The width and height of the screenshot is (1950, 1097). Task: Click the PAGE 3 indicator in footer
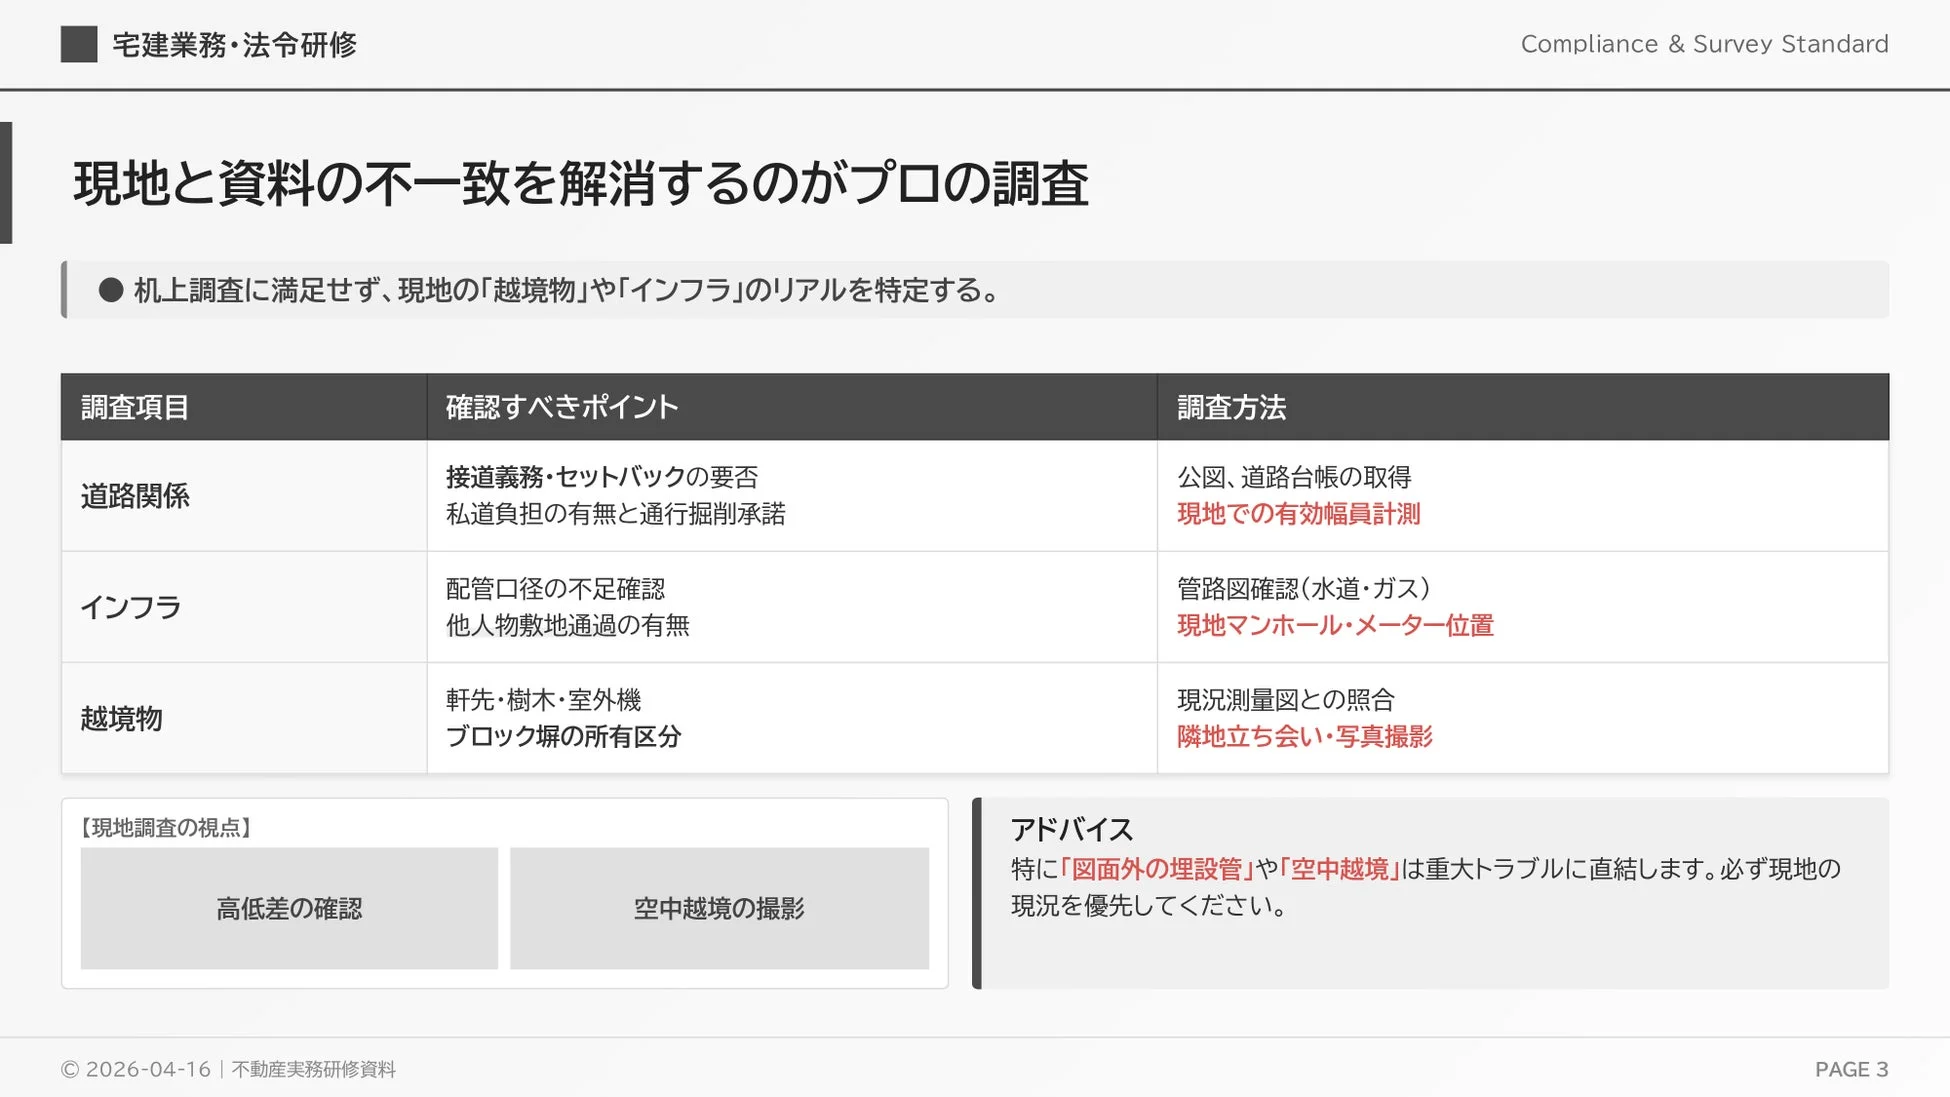(x=1852, y=1068)
